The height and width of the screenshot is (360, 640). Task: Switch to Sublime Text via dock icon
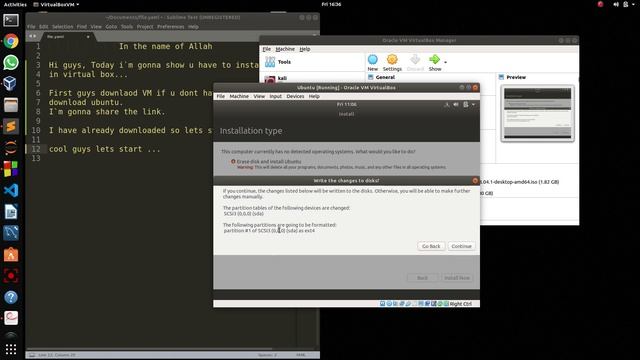[x=11, y=127]
